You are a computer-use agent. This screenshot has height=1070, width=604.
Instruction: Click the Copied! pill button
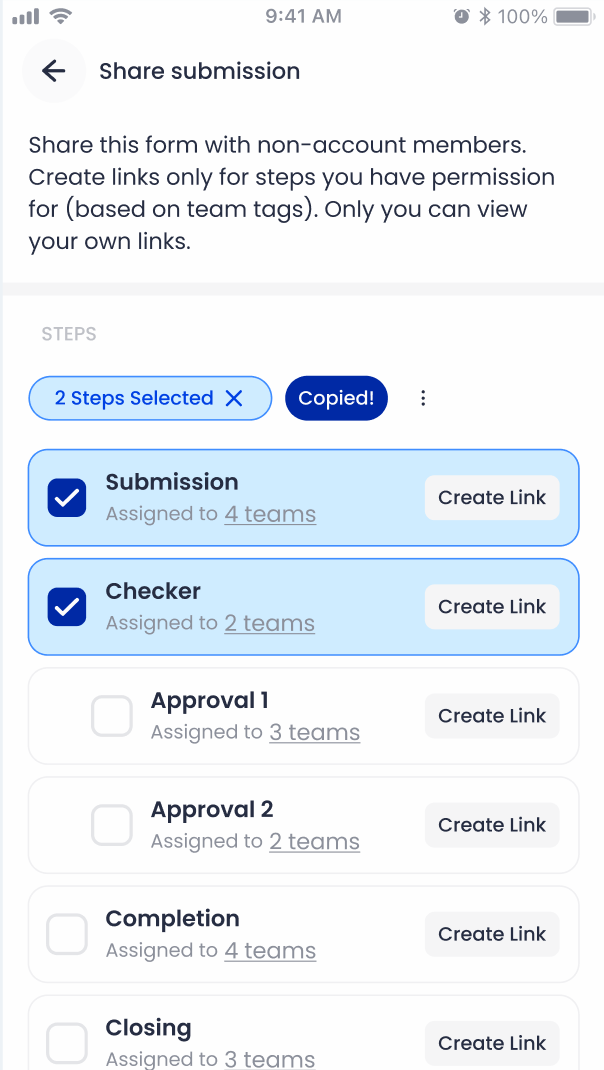coord(336,398)
